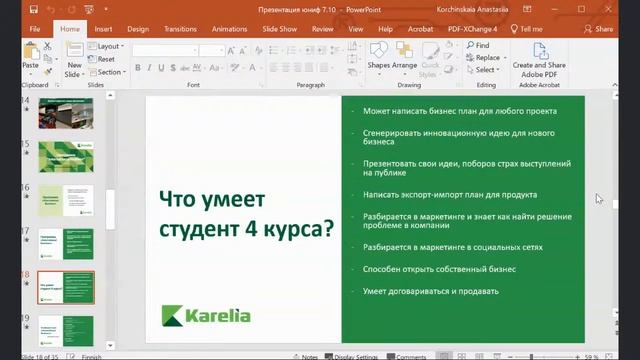Open the Select dropdown

point(483,70)
